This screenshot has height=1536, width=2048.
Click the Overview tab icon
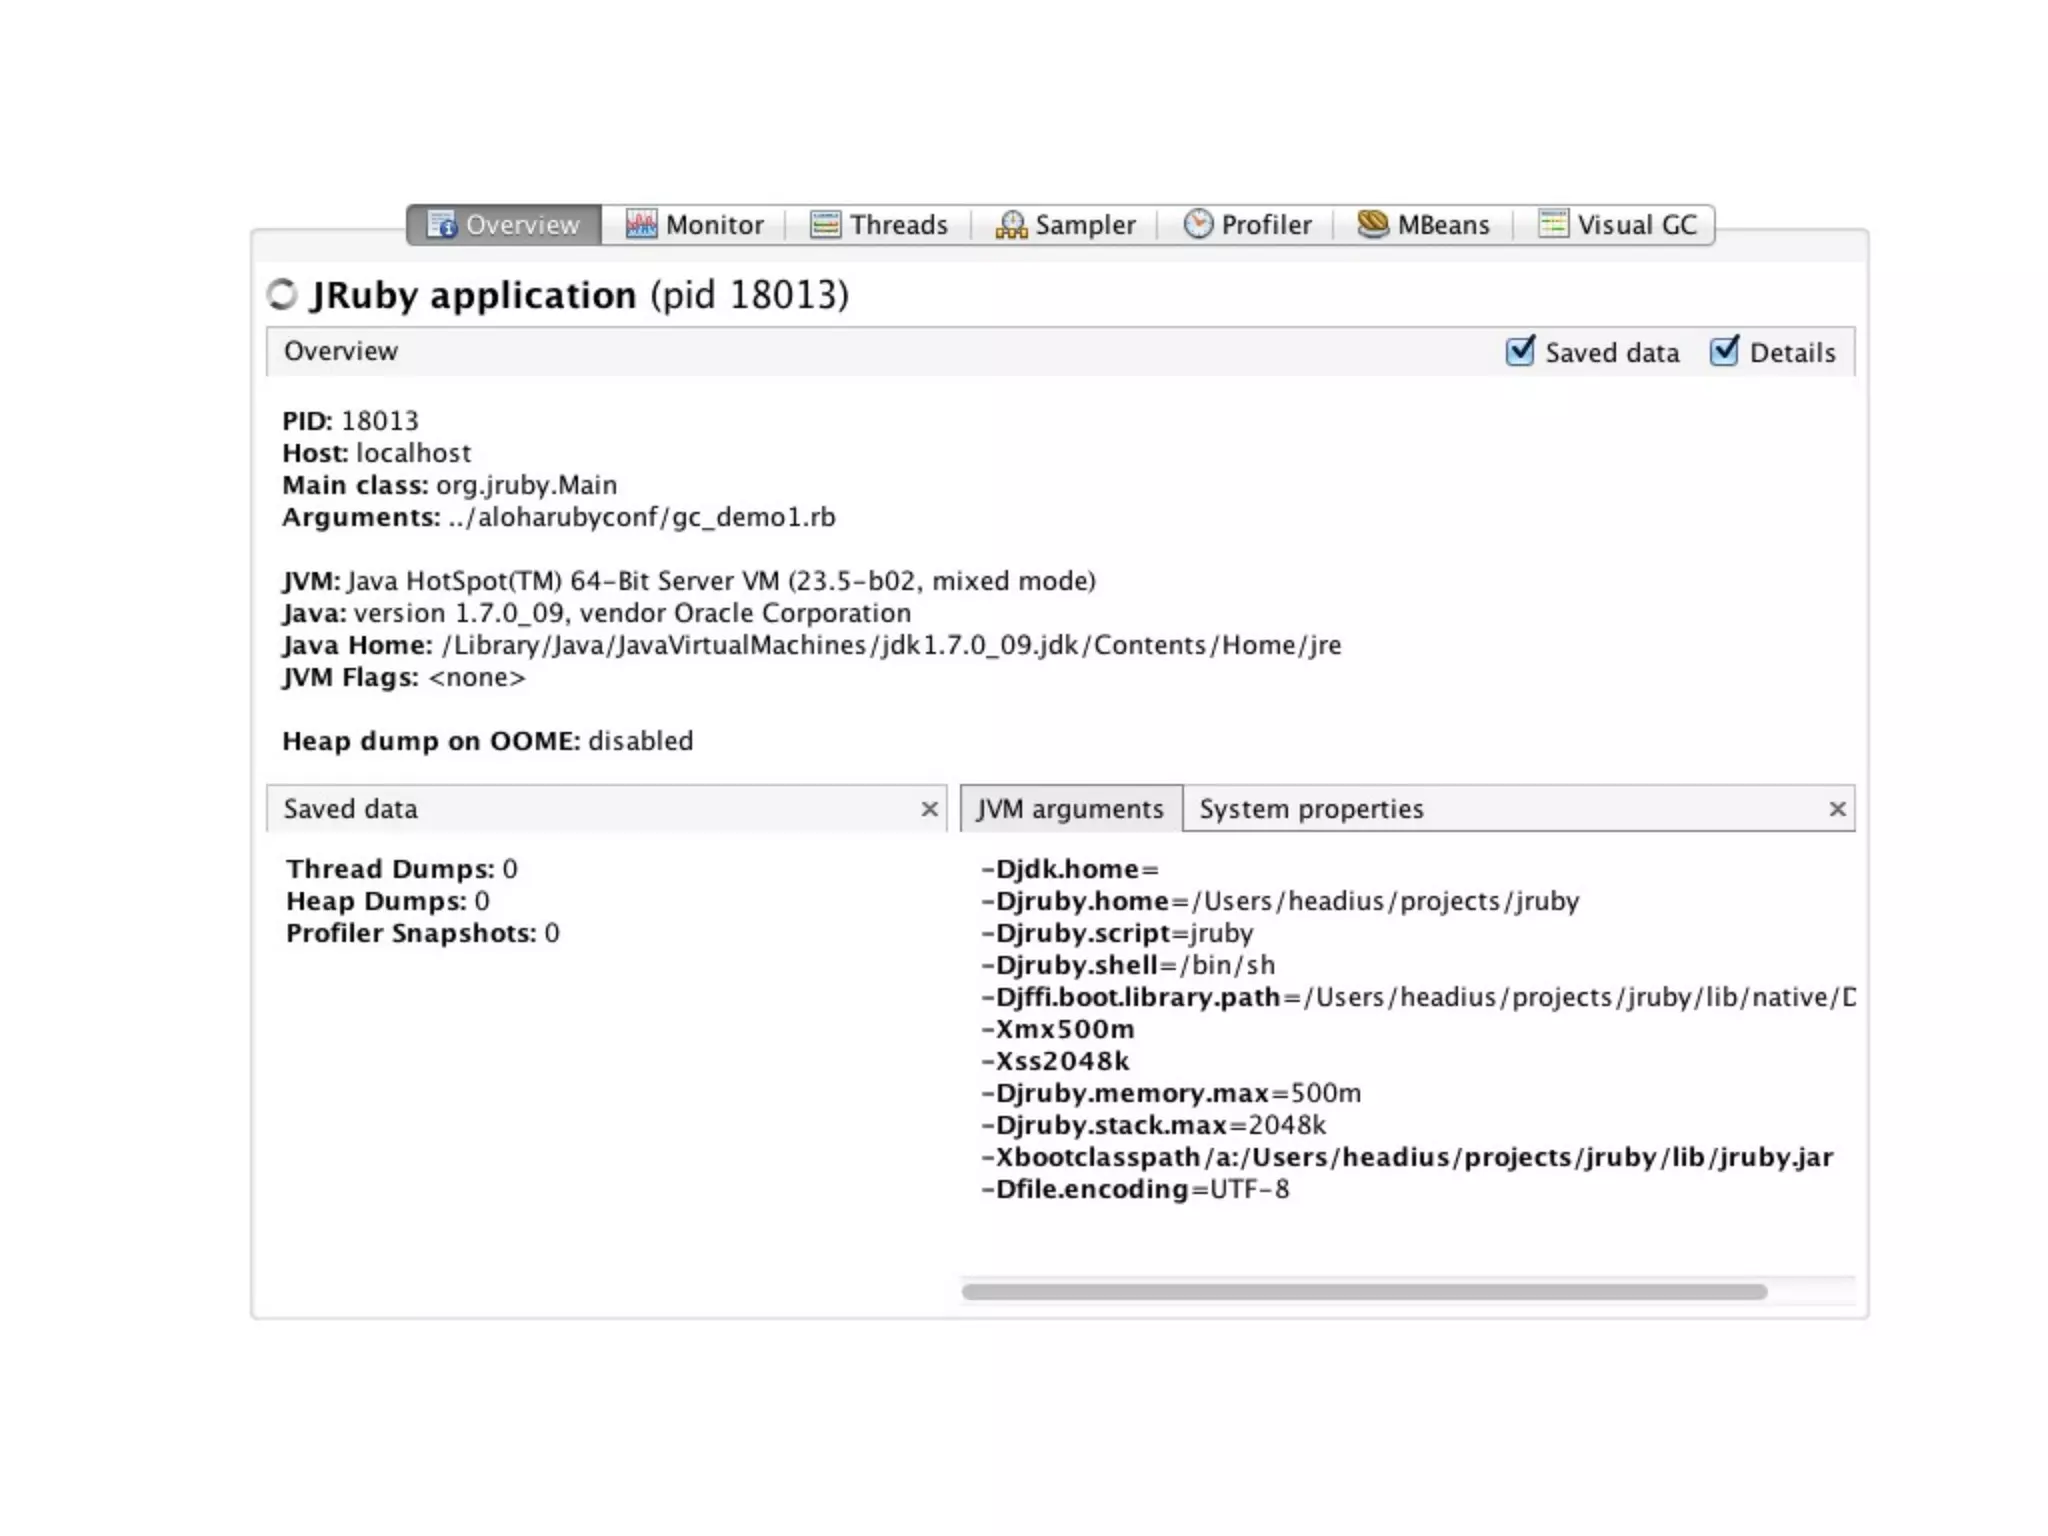click(x=441, y=224)
